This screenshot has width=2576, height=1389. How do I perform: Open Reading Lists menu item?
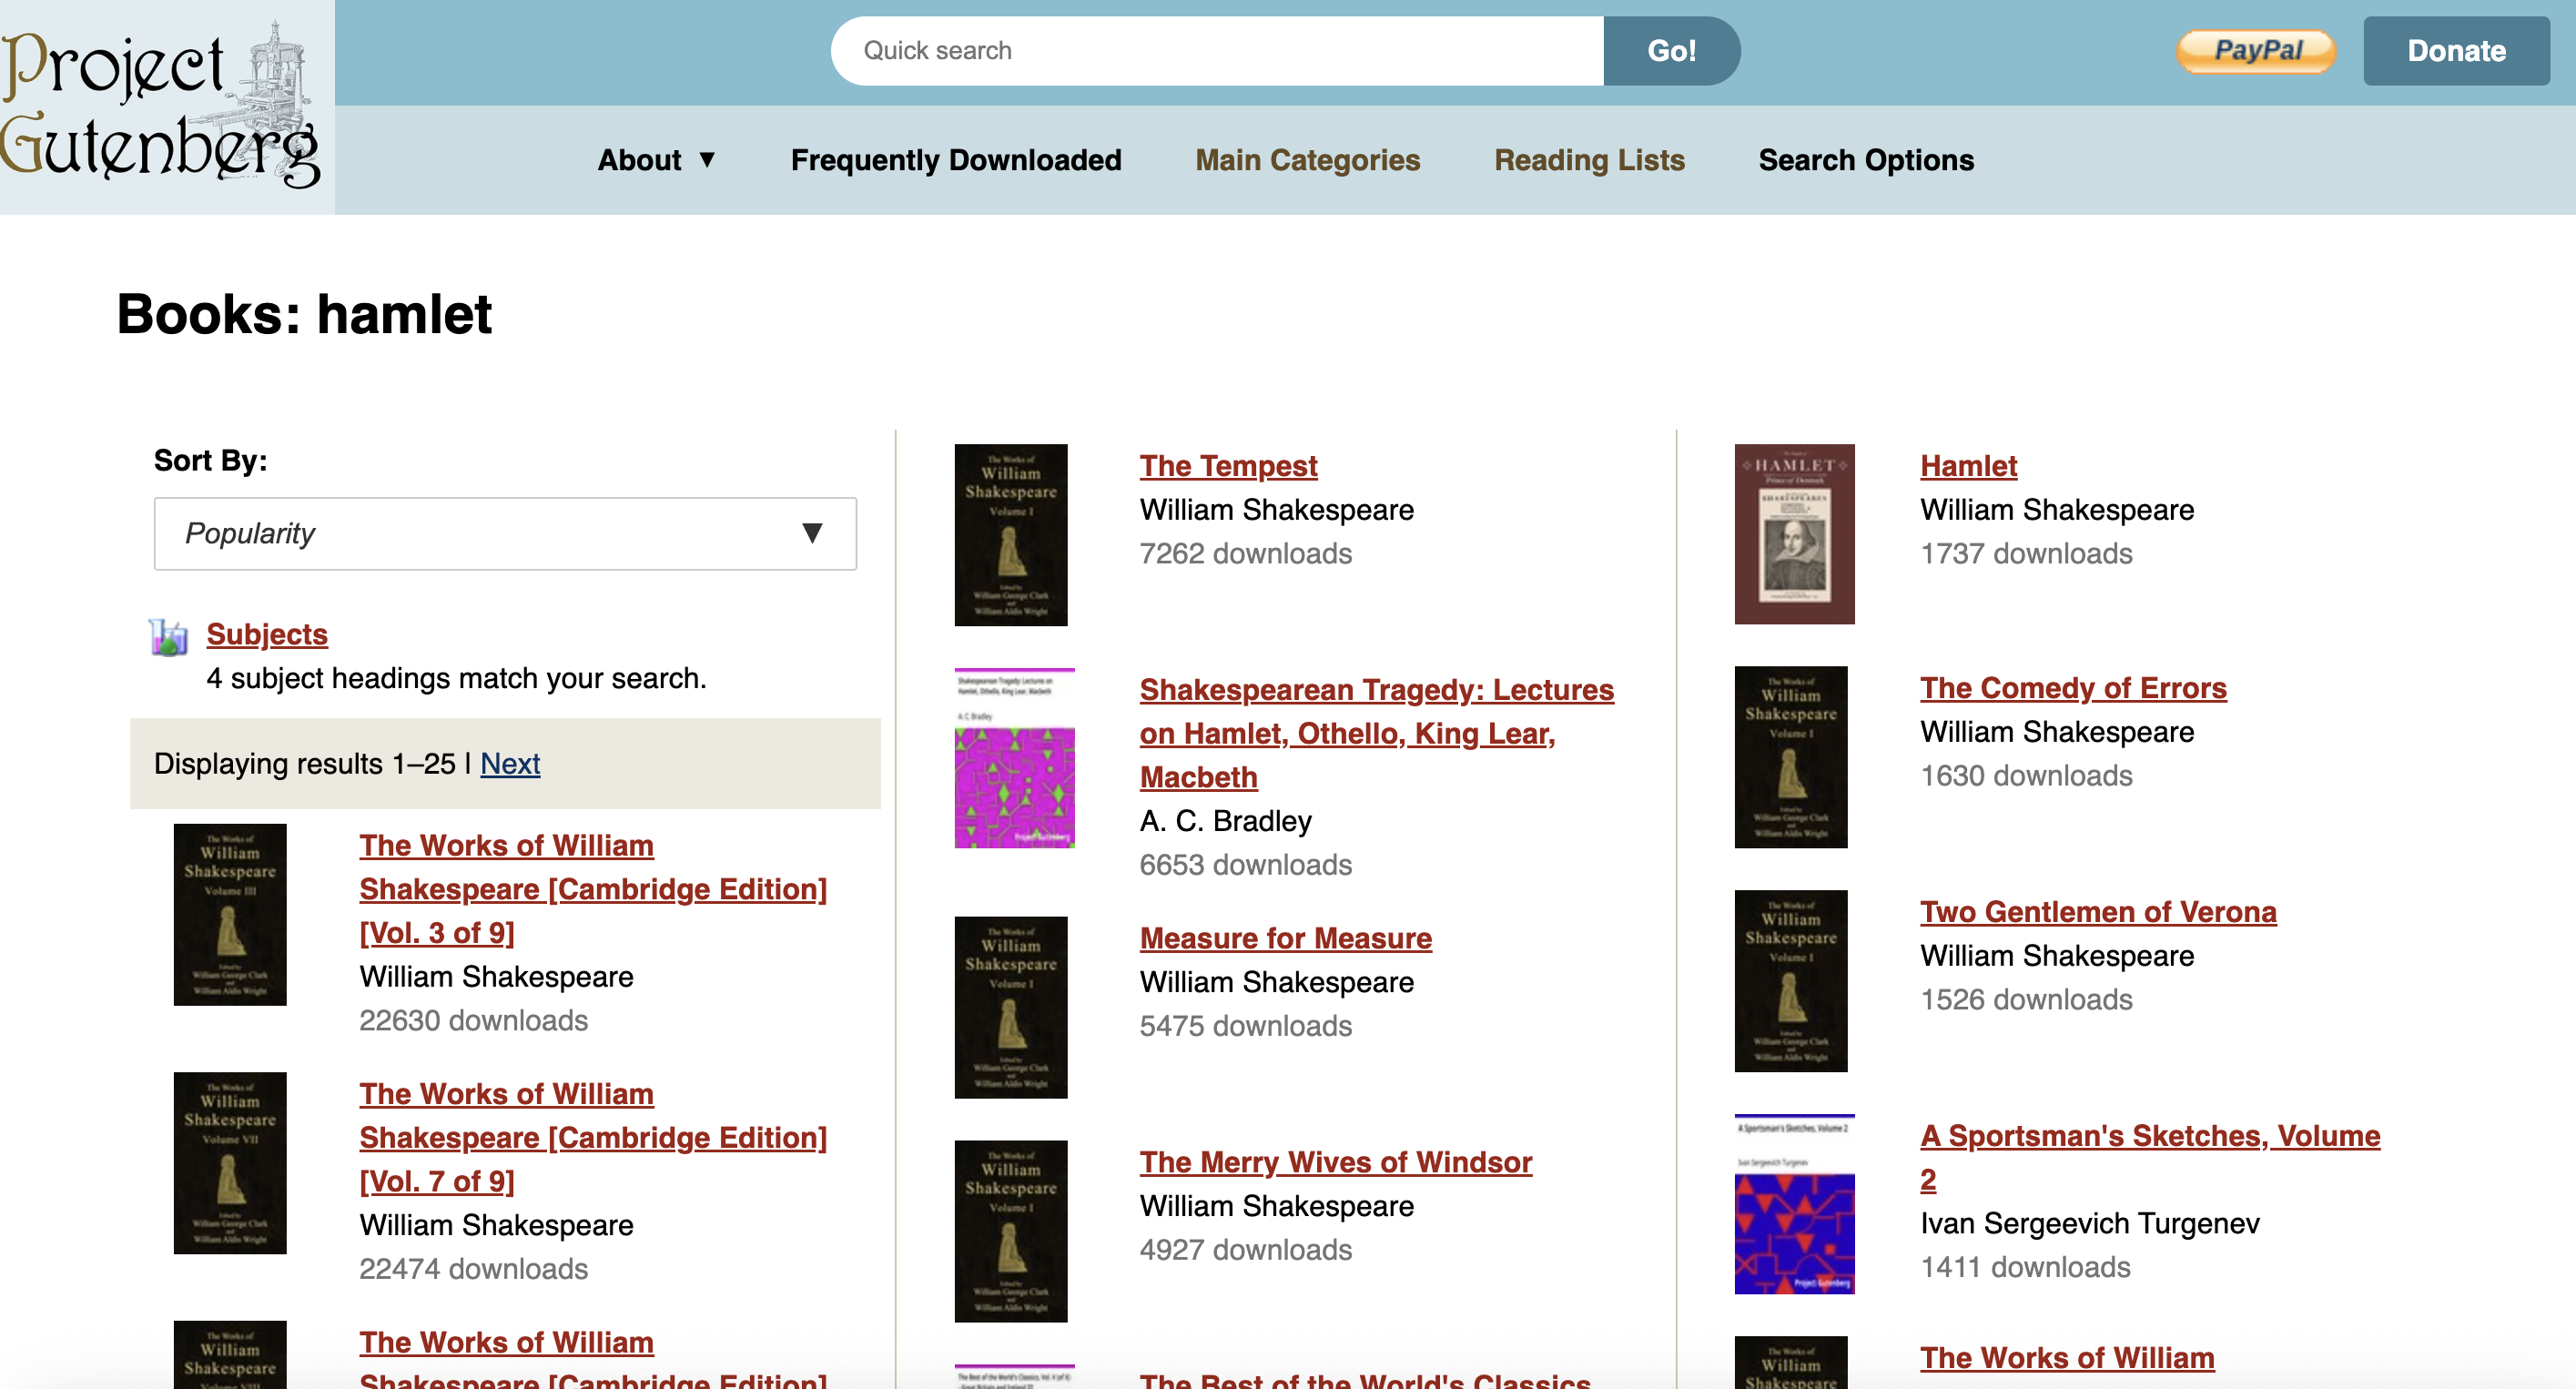pyautogui.click(x=1589, y=160)
